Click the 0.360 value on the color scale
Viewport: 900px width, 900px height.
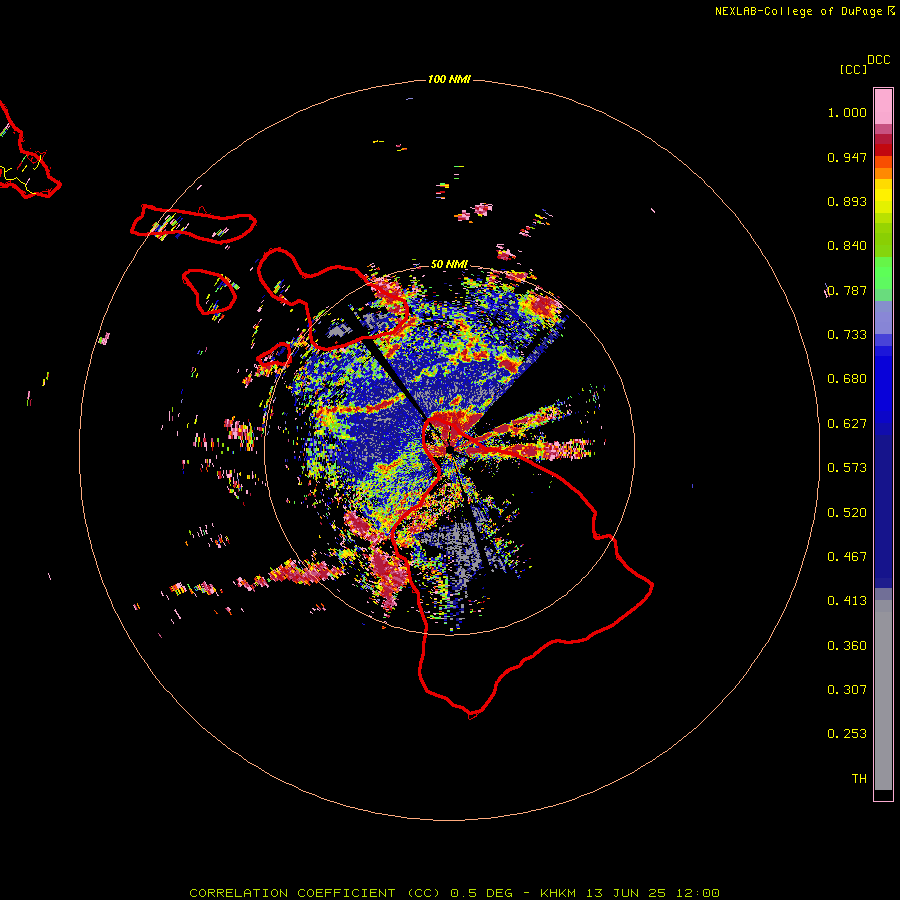[847, 646]
